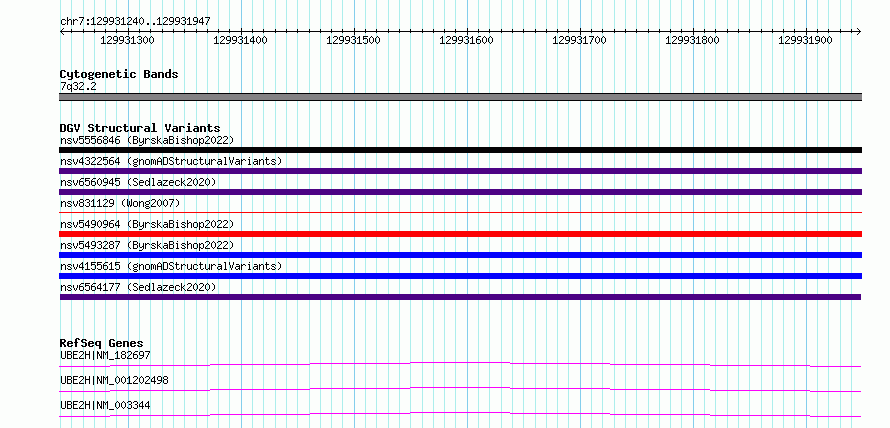Click ruler position 129931400
This screenshot has width=890, height=428.
tap(240, 40)
